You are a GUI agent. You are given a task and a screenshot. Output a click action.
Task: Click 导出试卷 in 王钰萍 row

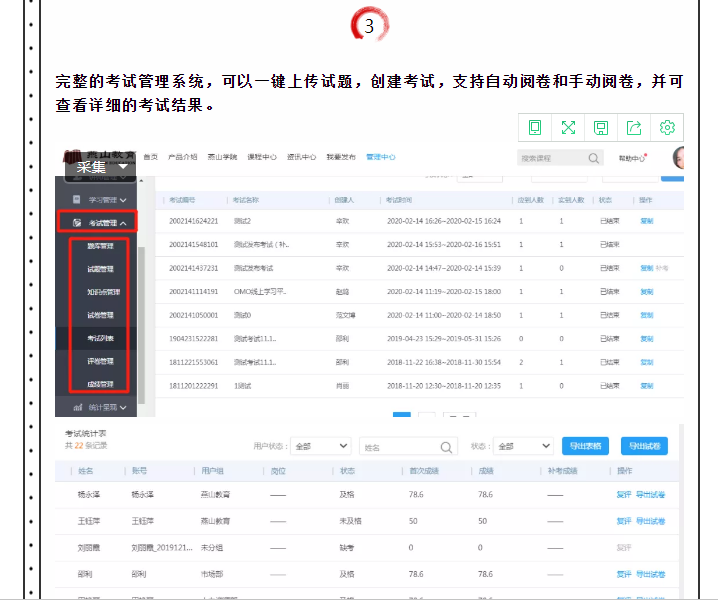click(651, 521)
